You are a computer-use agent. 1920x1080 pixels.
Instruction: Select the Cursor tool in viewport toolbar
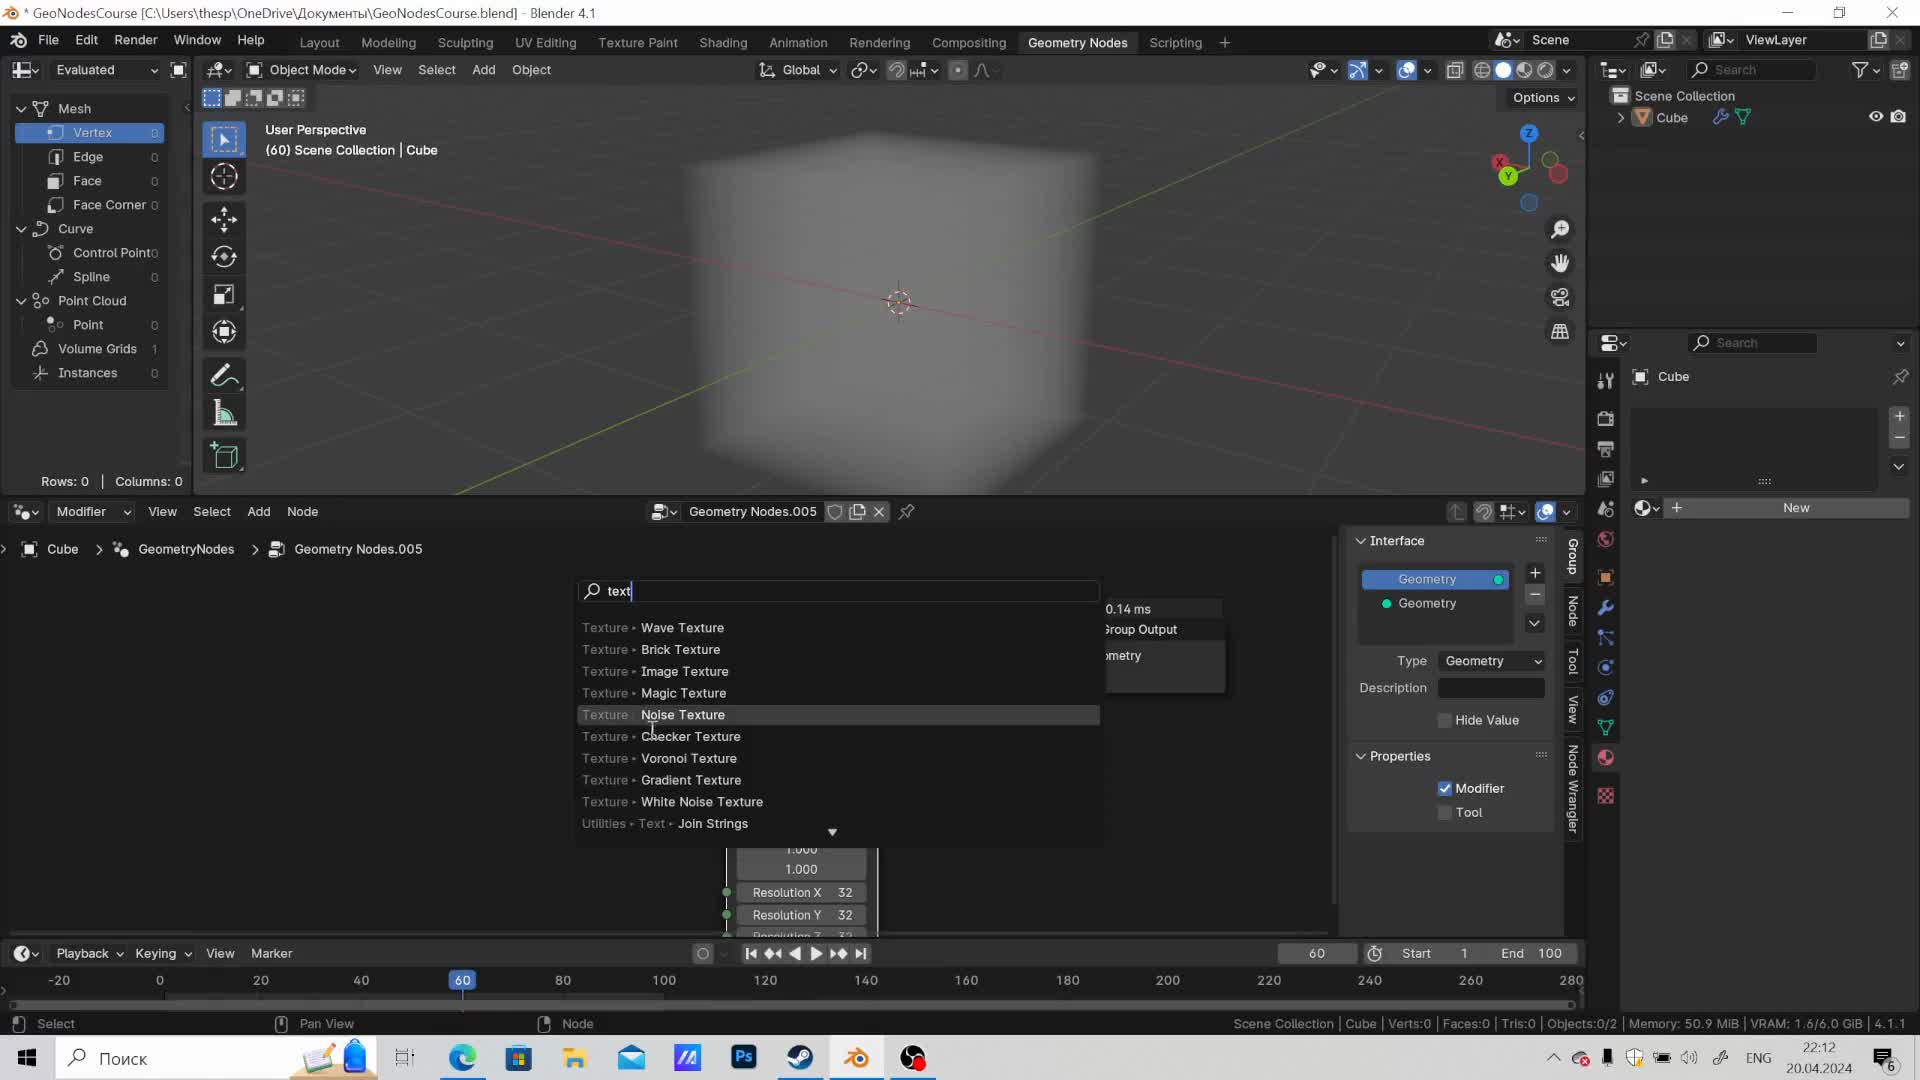click(x=224, y=177)
